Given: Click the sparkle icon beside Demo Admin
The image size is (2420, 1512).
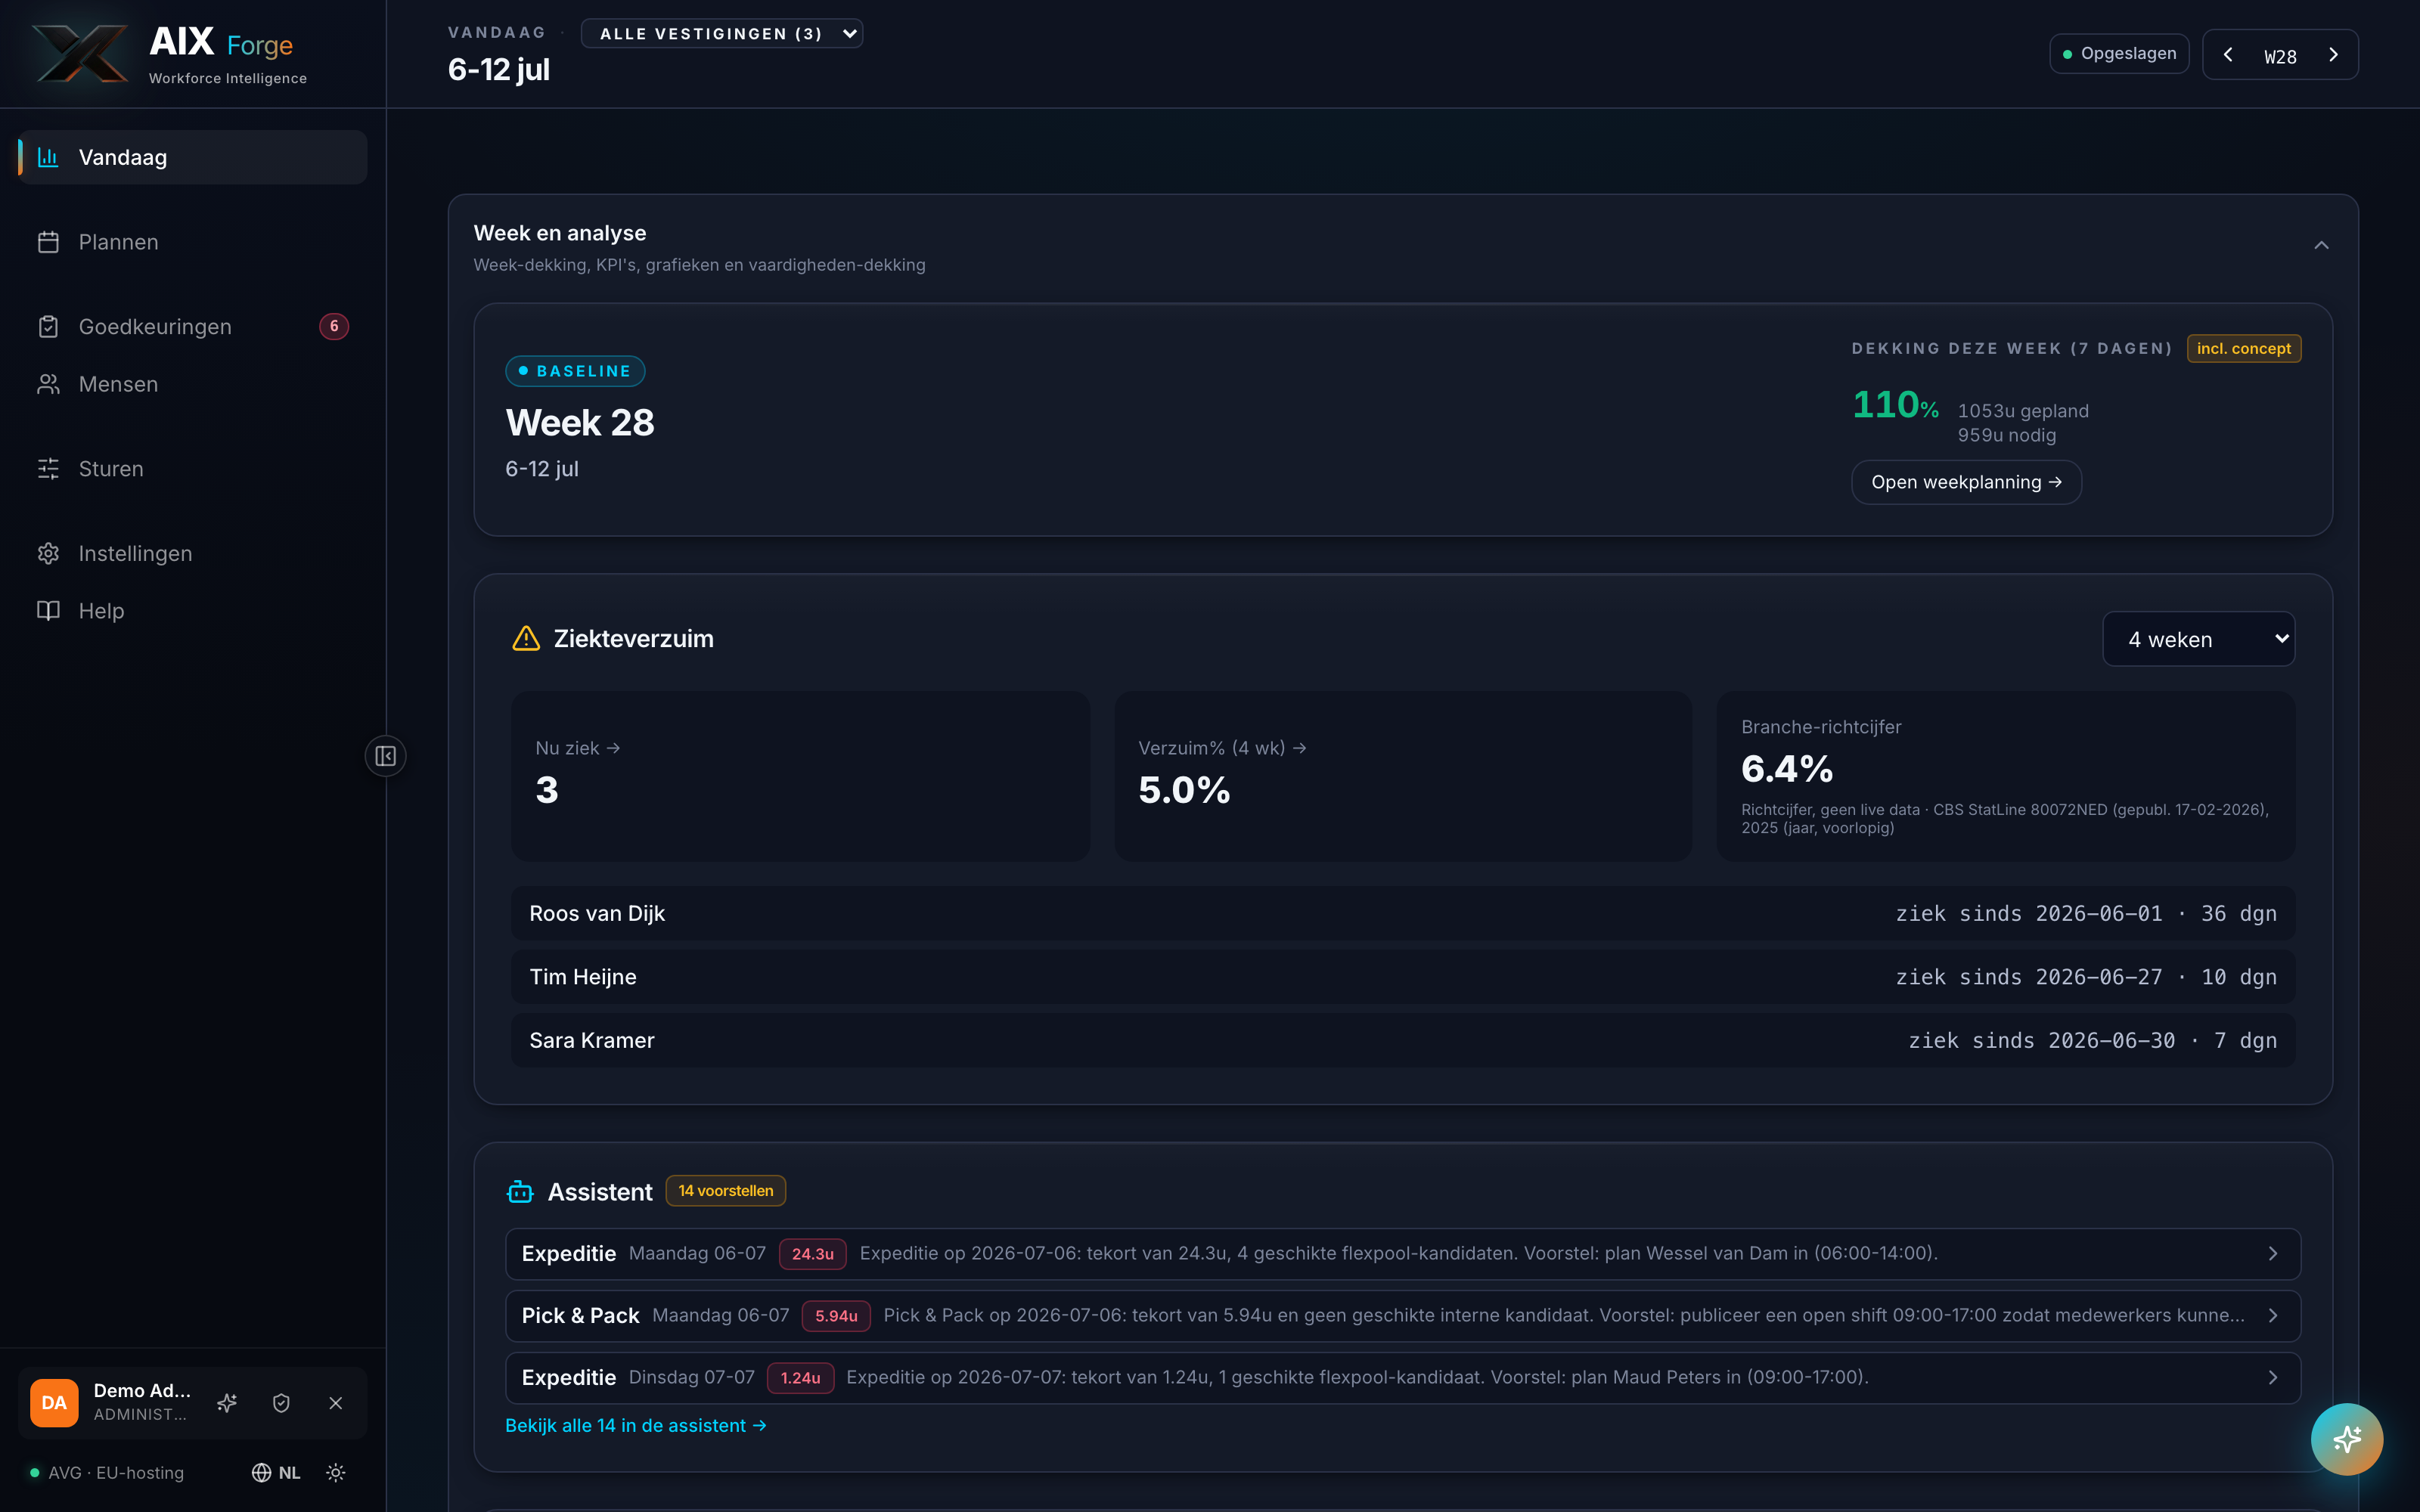Looking at the screenshot, I should tap(227, 1403).
